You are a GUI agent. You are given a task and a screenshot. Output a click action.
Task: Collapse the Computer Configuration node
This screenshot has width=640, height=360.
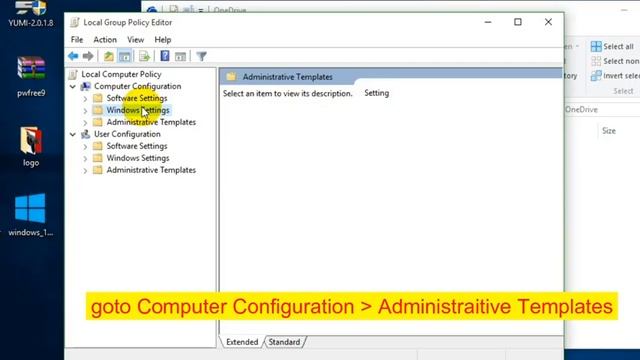tap(73, 87)
